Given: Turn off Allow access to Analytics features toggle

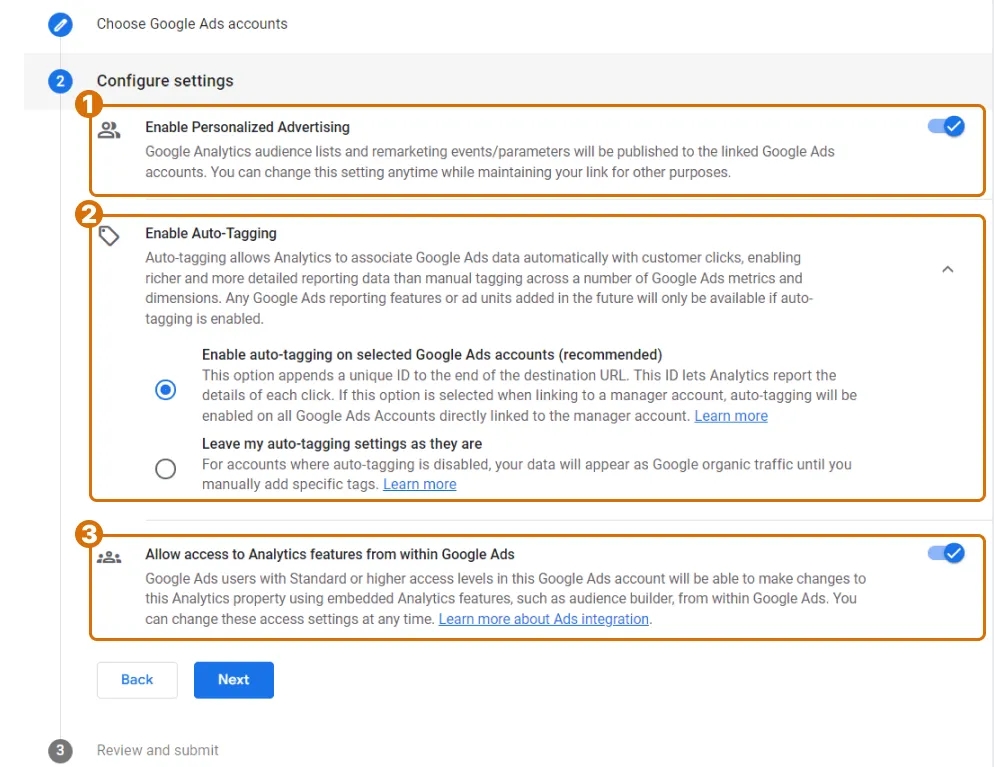Looking at the screenshot, I should (945, 554).
